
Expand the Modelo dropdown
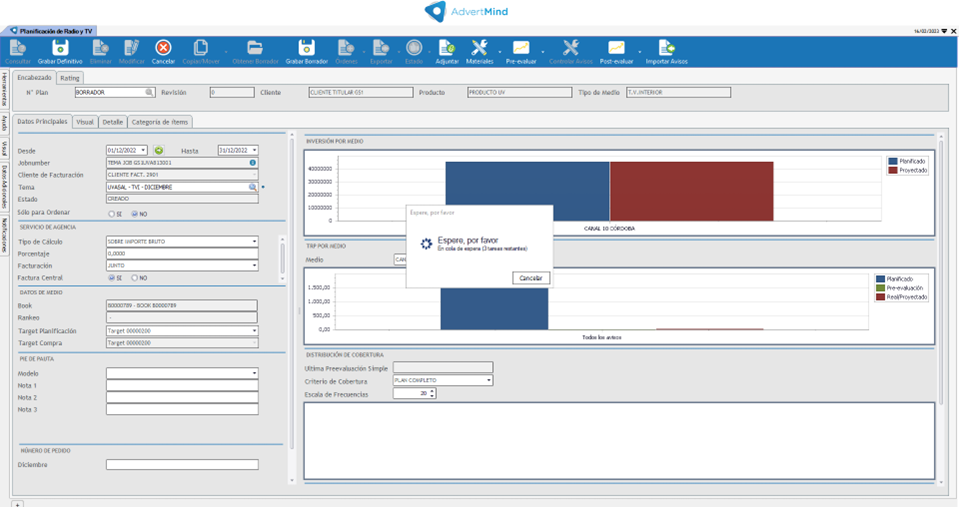pyautogui.click(x=254, y=373)
